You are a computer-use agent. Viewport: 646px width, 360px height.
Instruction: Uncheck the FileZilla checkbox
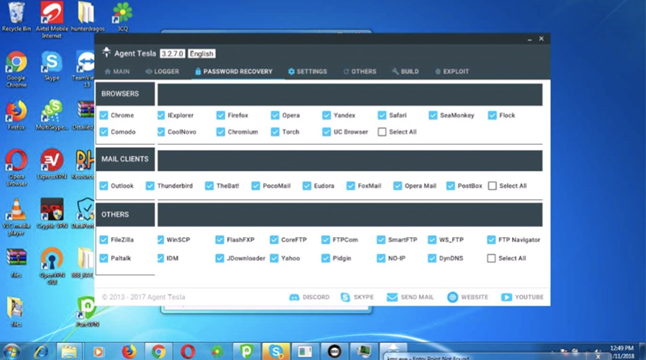tap(104, 240)
